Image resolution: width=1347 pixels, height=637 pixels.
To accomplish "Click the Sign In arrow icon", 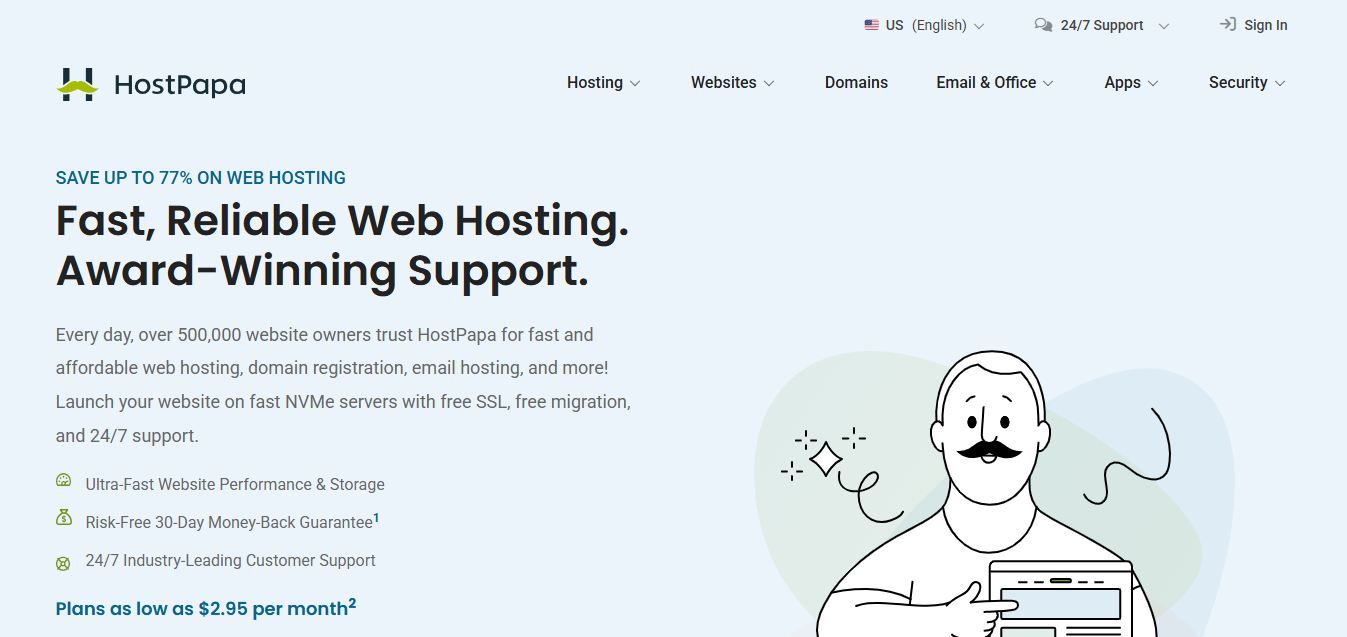I will coord(1228,25).
